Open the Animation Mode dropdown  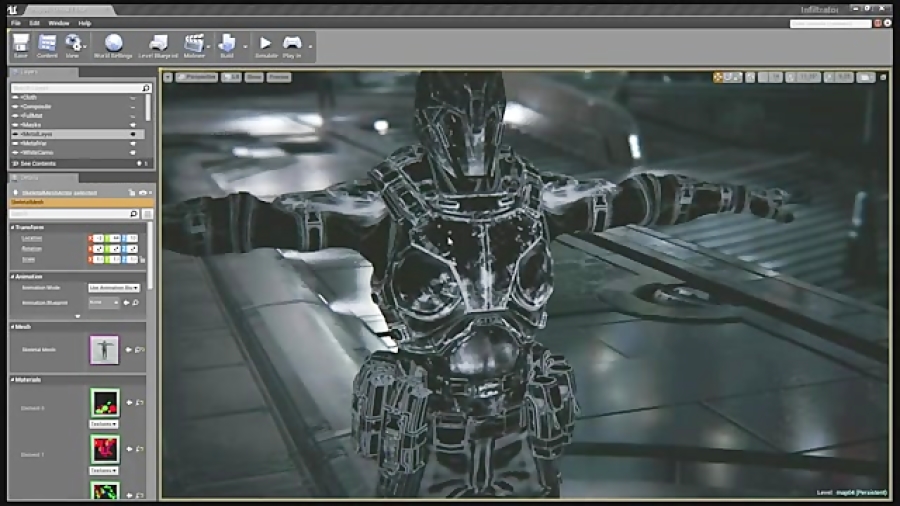(x=113, y=287)
